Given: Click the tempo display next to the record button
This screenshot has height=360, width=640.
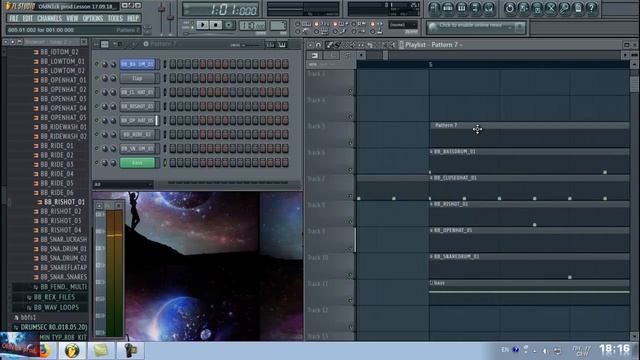Looking at the screenshot, I should [x=252, y=25].
